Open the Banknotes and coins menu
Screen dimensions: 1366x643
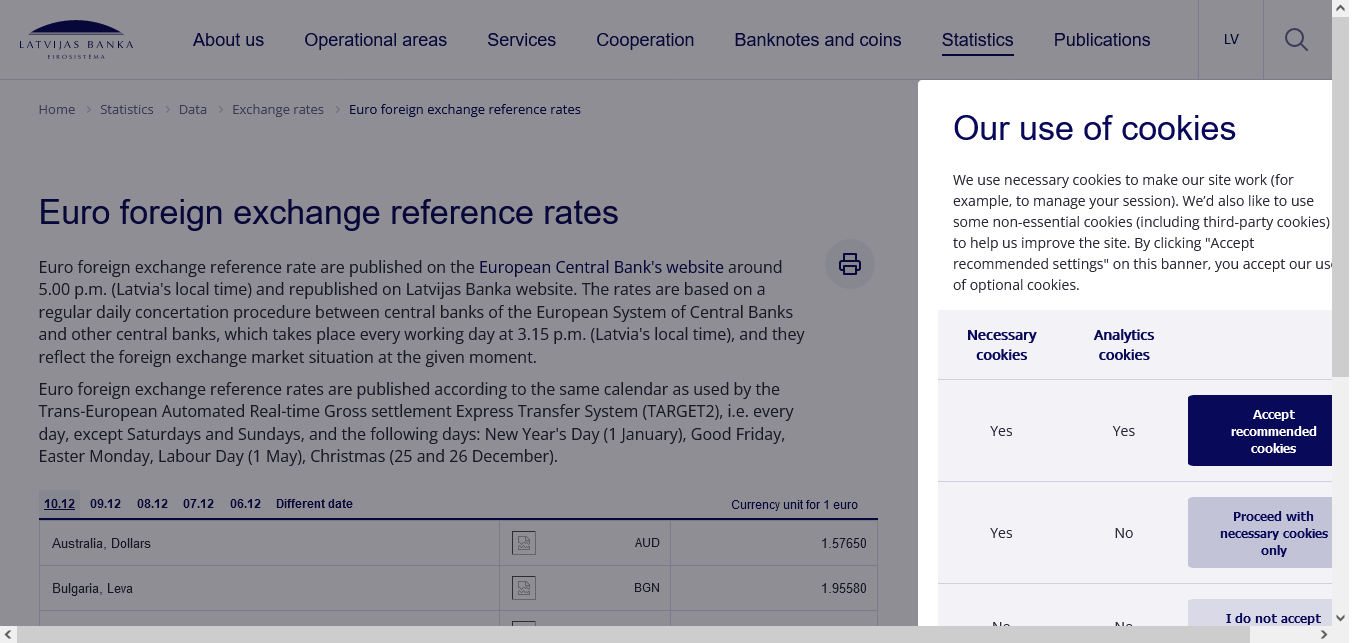tap(817, 40)
